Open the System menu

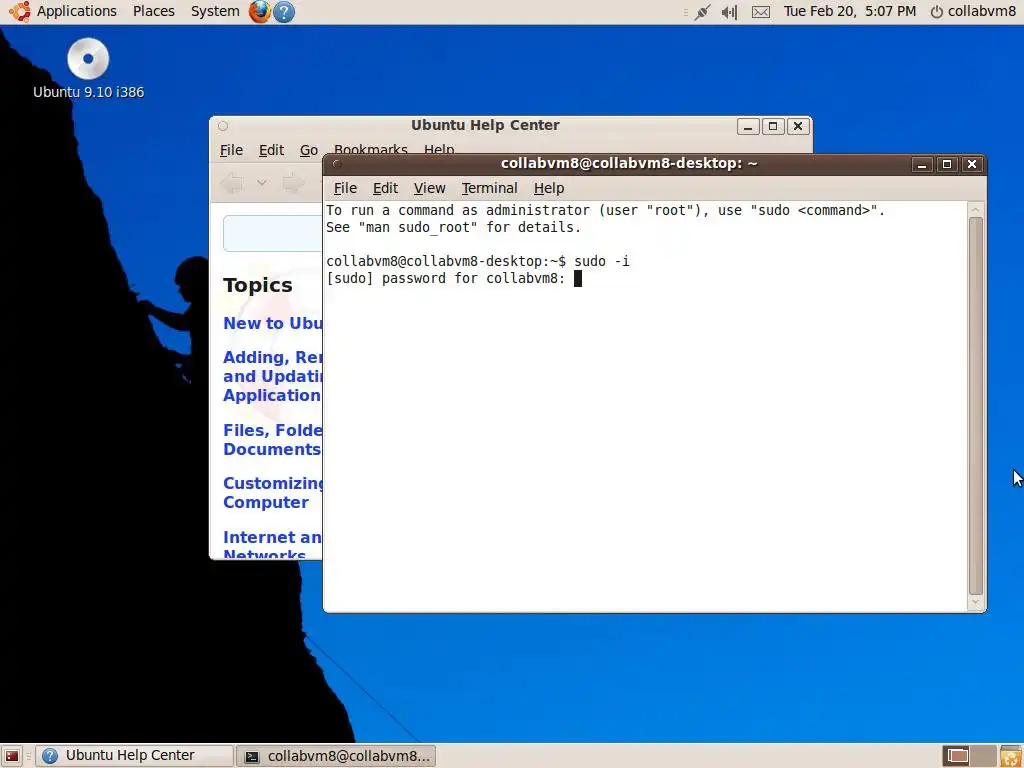[x=215, y=11]
